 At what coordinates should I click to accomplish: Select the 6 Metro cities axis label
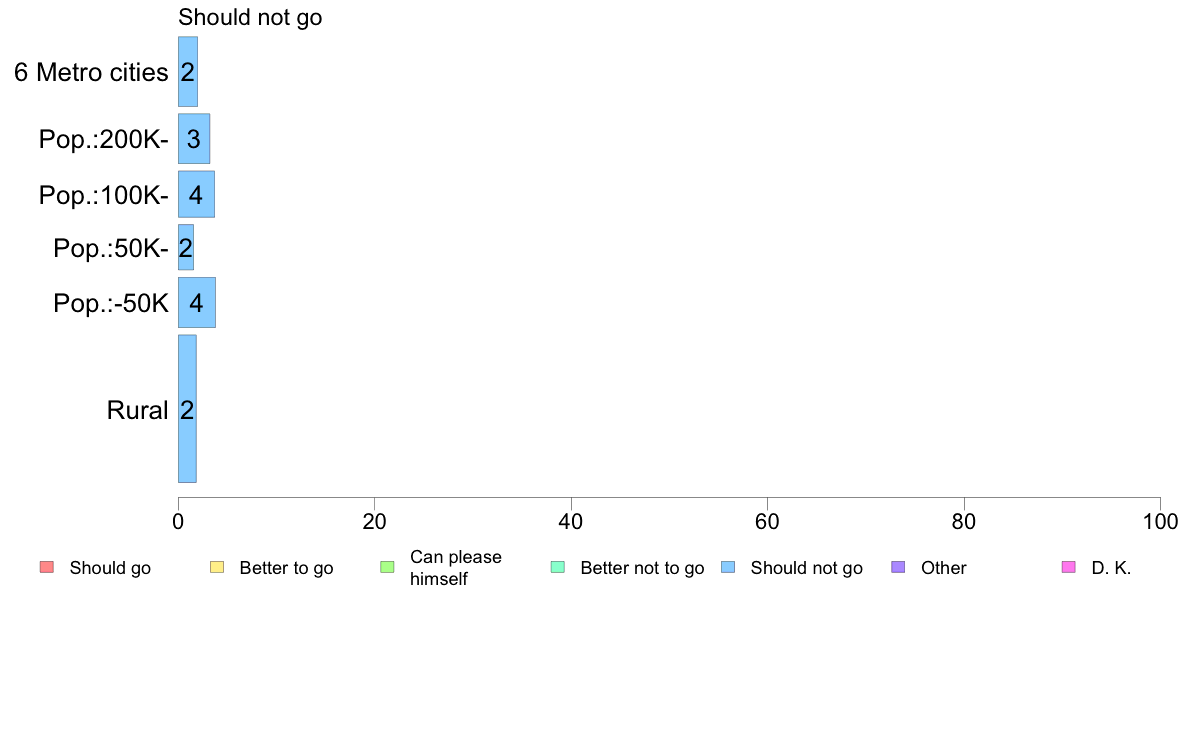(91, 72)
